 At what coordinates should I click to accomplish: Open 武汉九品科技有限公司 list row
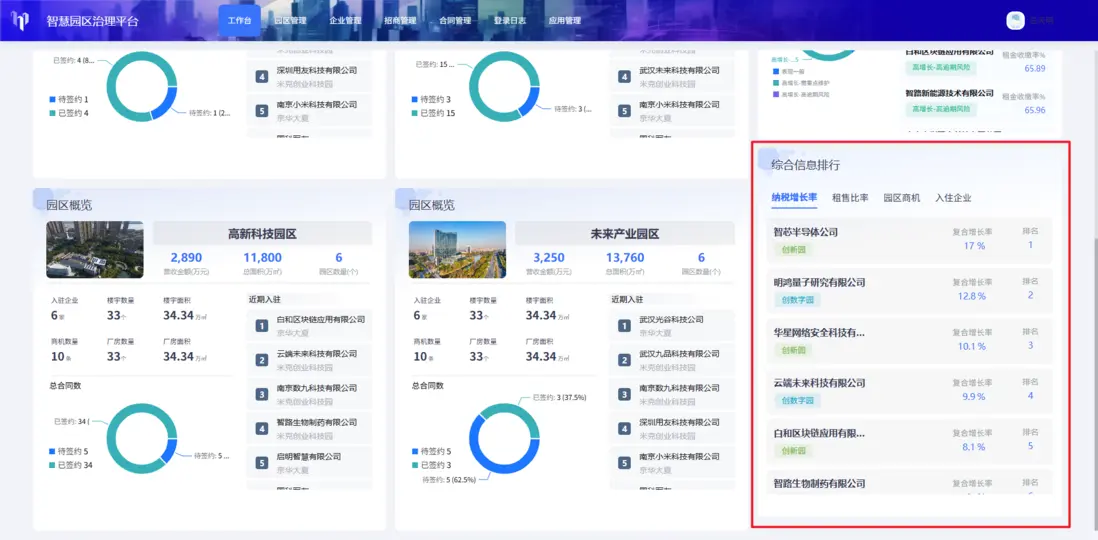click(672, 361)
